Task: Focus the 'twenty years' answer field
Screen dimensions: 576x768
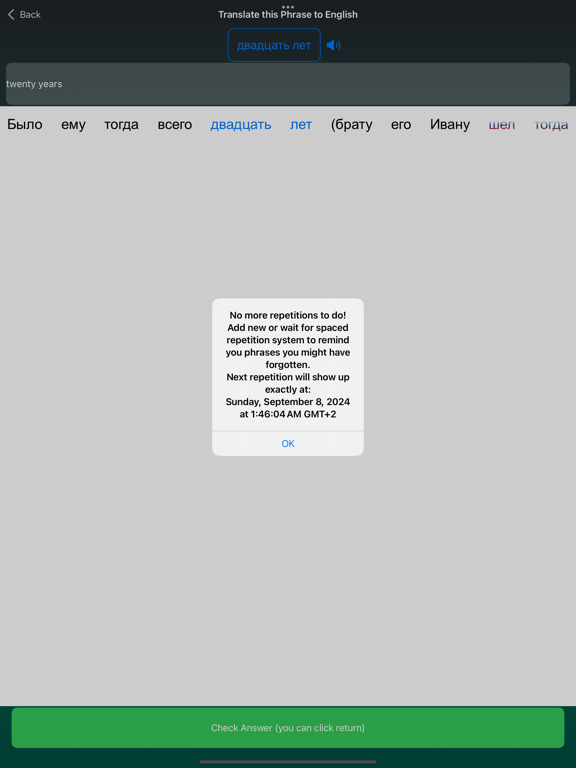Action: click(x=288, y=84)
